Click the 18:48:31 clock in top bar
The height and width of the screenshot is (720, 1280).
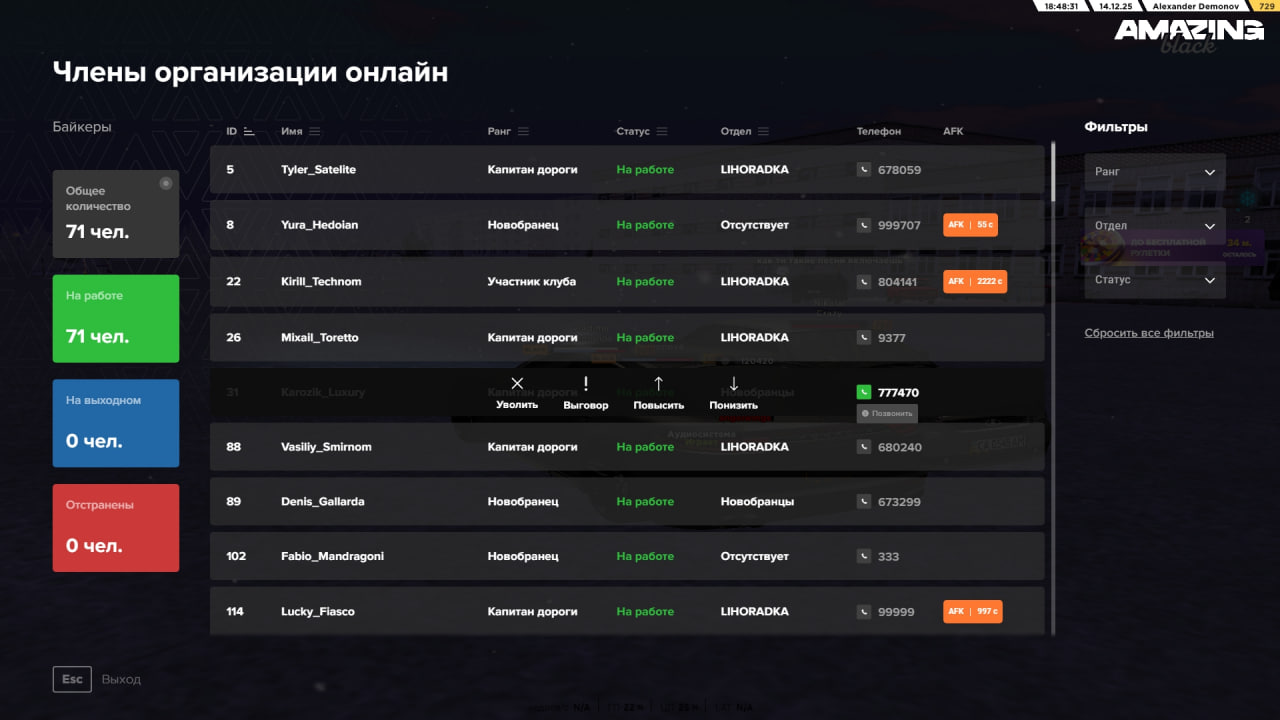[x=1062, y=6]
